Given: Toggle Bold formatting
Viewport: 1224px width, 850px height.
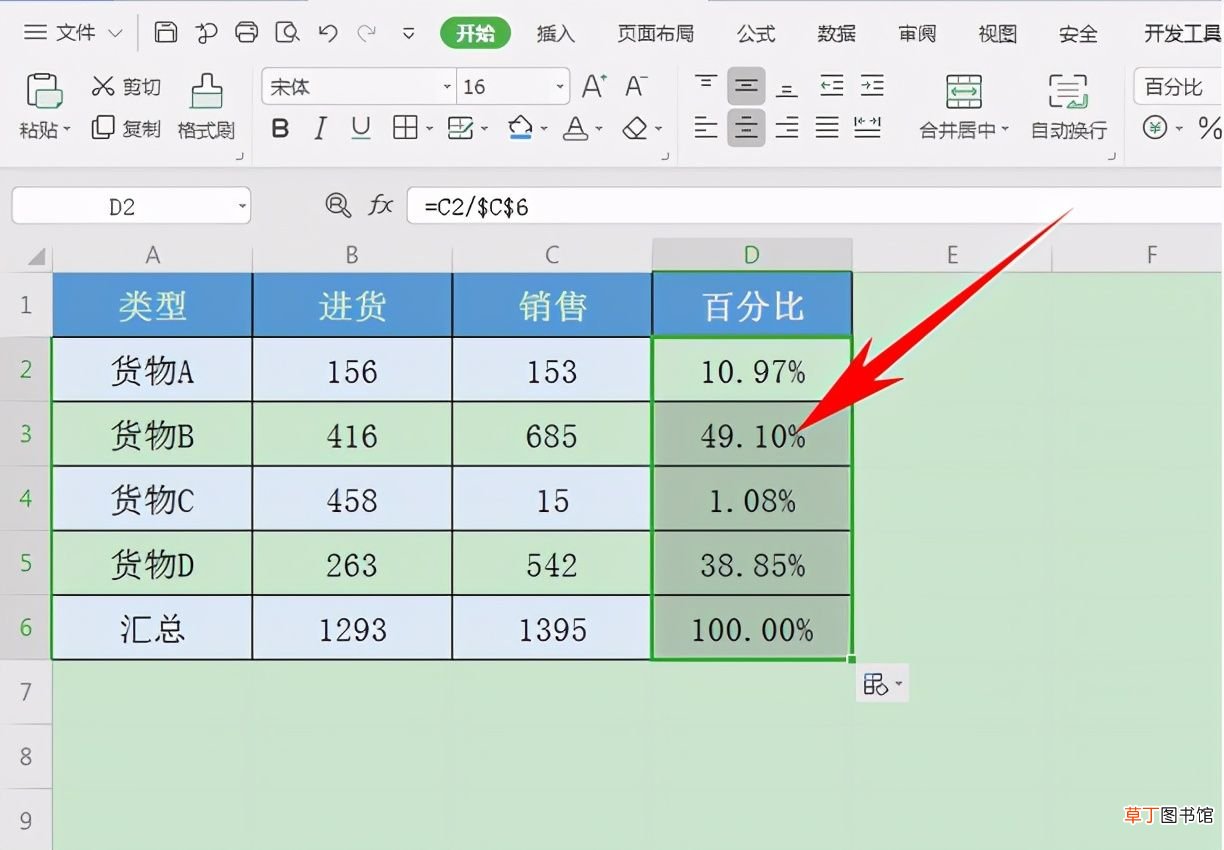Looking at the screenshot, I should (x=281, y=128).
